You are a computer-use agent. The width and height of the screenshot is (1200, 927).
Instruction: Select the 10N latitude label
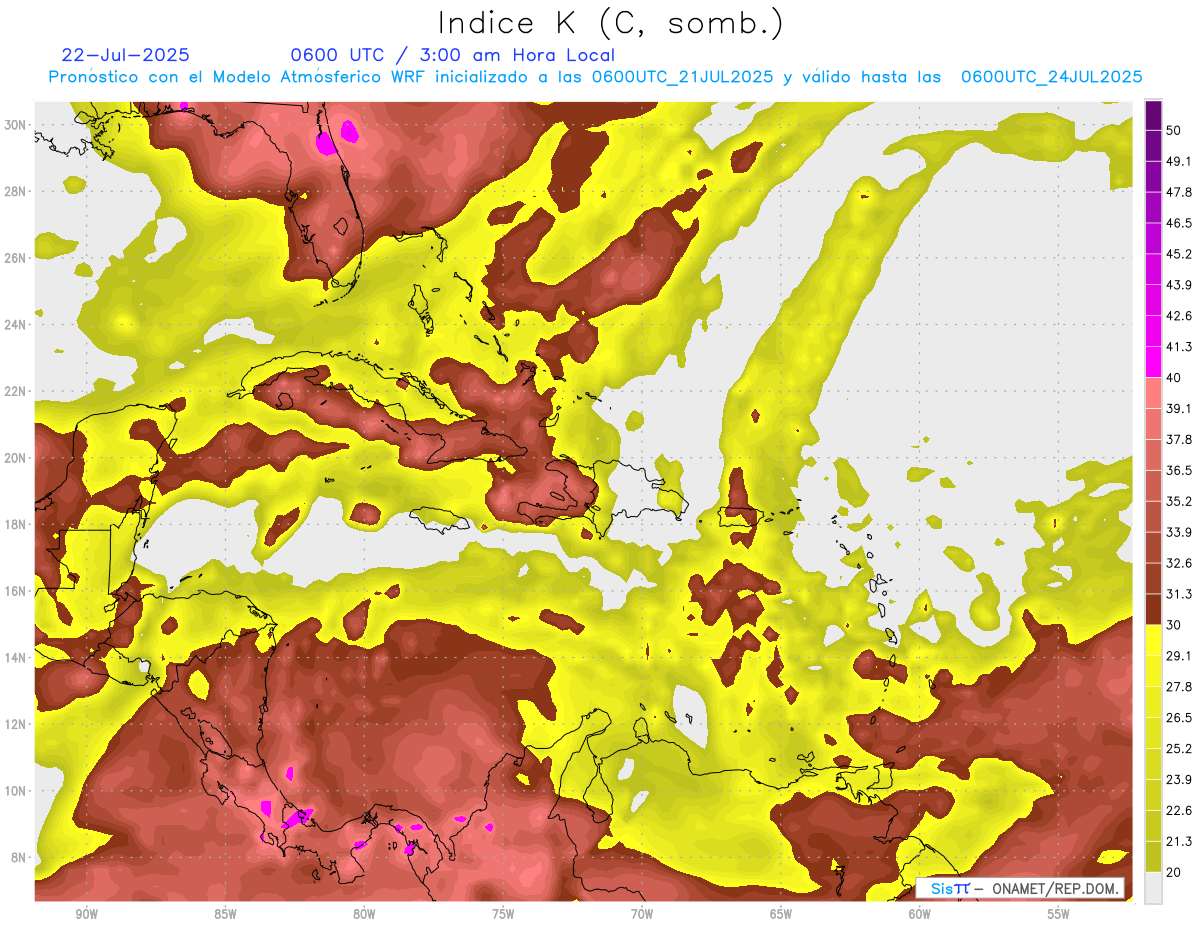pos(16,791)
